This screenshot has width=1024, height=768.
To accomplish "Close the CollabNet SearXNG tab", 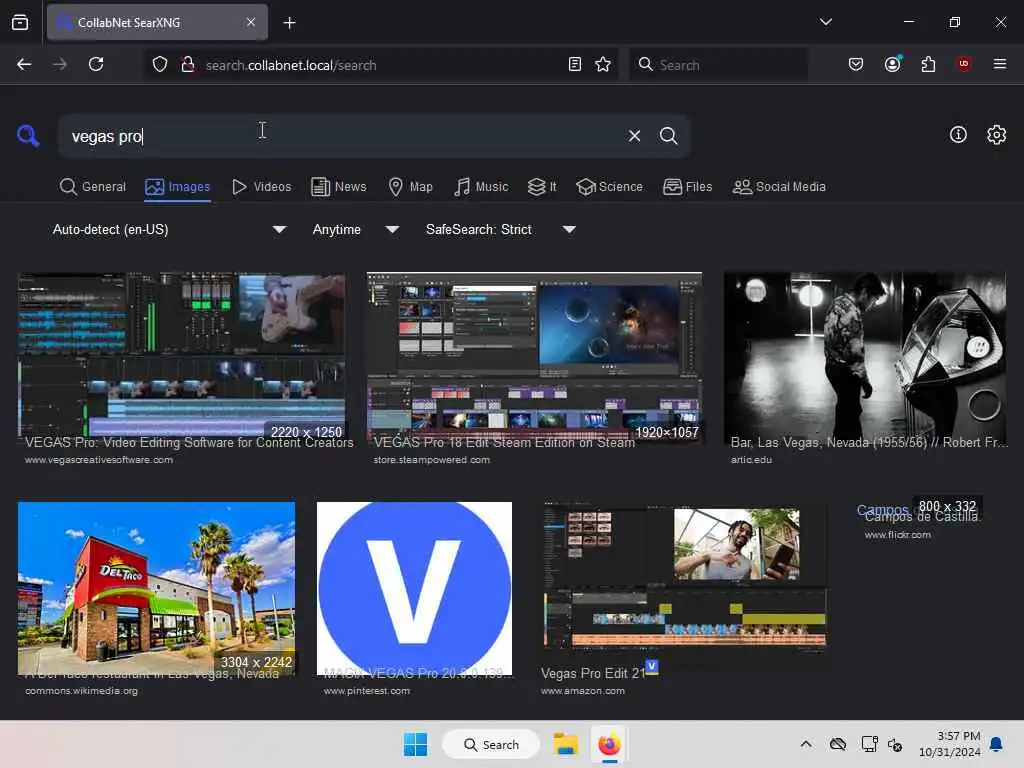I will [x=251, y=22].
